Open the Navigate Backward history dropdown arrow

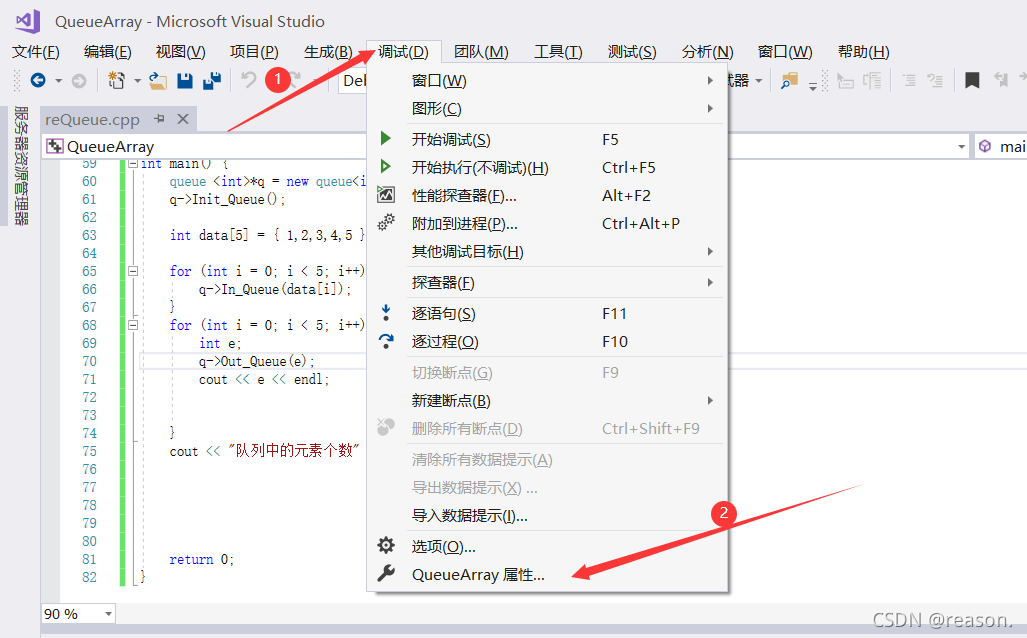(58, 80)
